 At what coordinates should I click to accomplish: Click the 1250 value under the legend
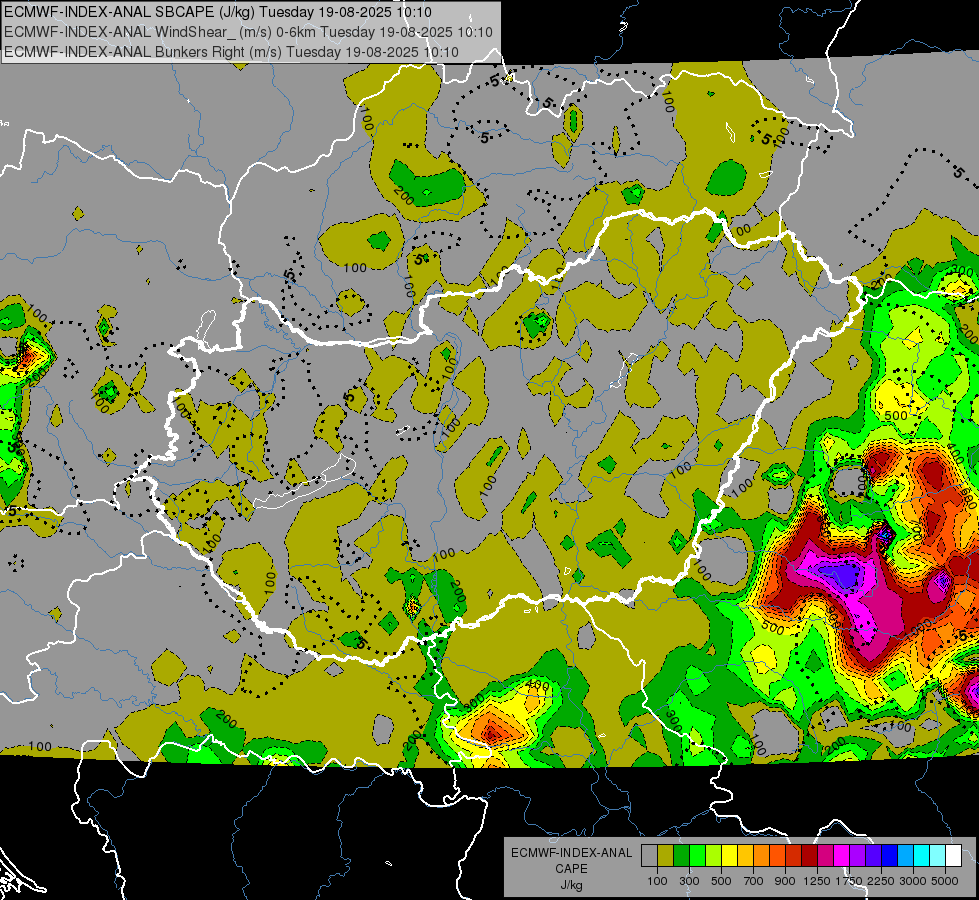coord(817,881)
